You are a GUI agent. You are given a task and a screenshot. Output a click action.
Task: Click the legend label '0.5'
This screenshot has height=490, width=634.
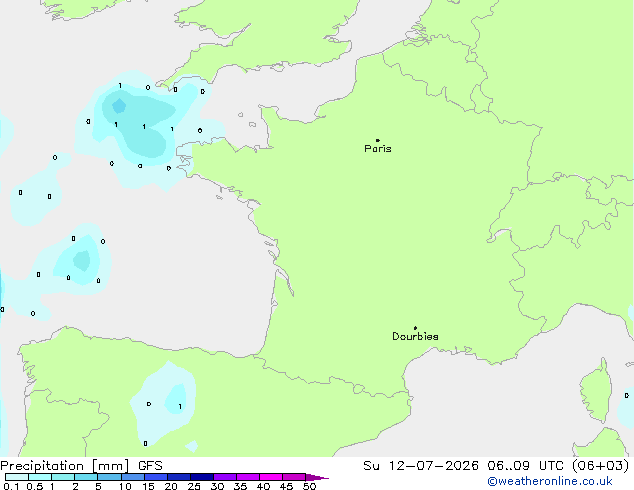(35, 486)
